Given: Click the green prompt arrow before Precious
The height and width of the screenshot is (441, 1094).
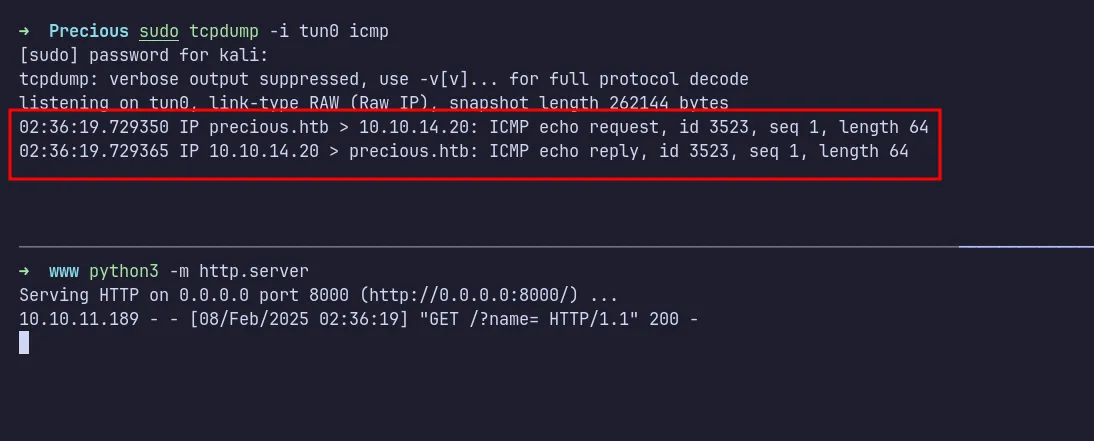Looking at the screenshot, I should [x=24, y=31].
